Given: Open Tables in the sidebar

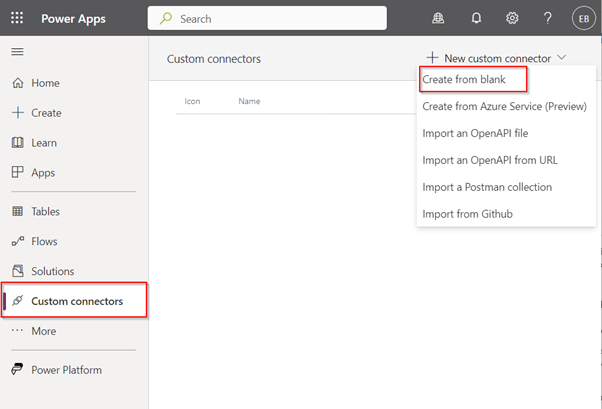Looking at the screenshot, I should pyautogui.click(x=45, y=212).
